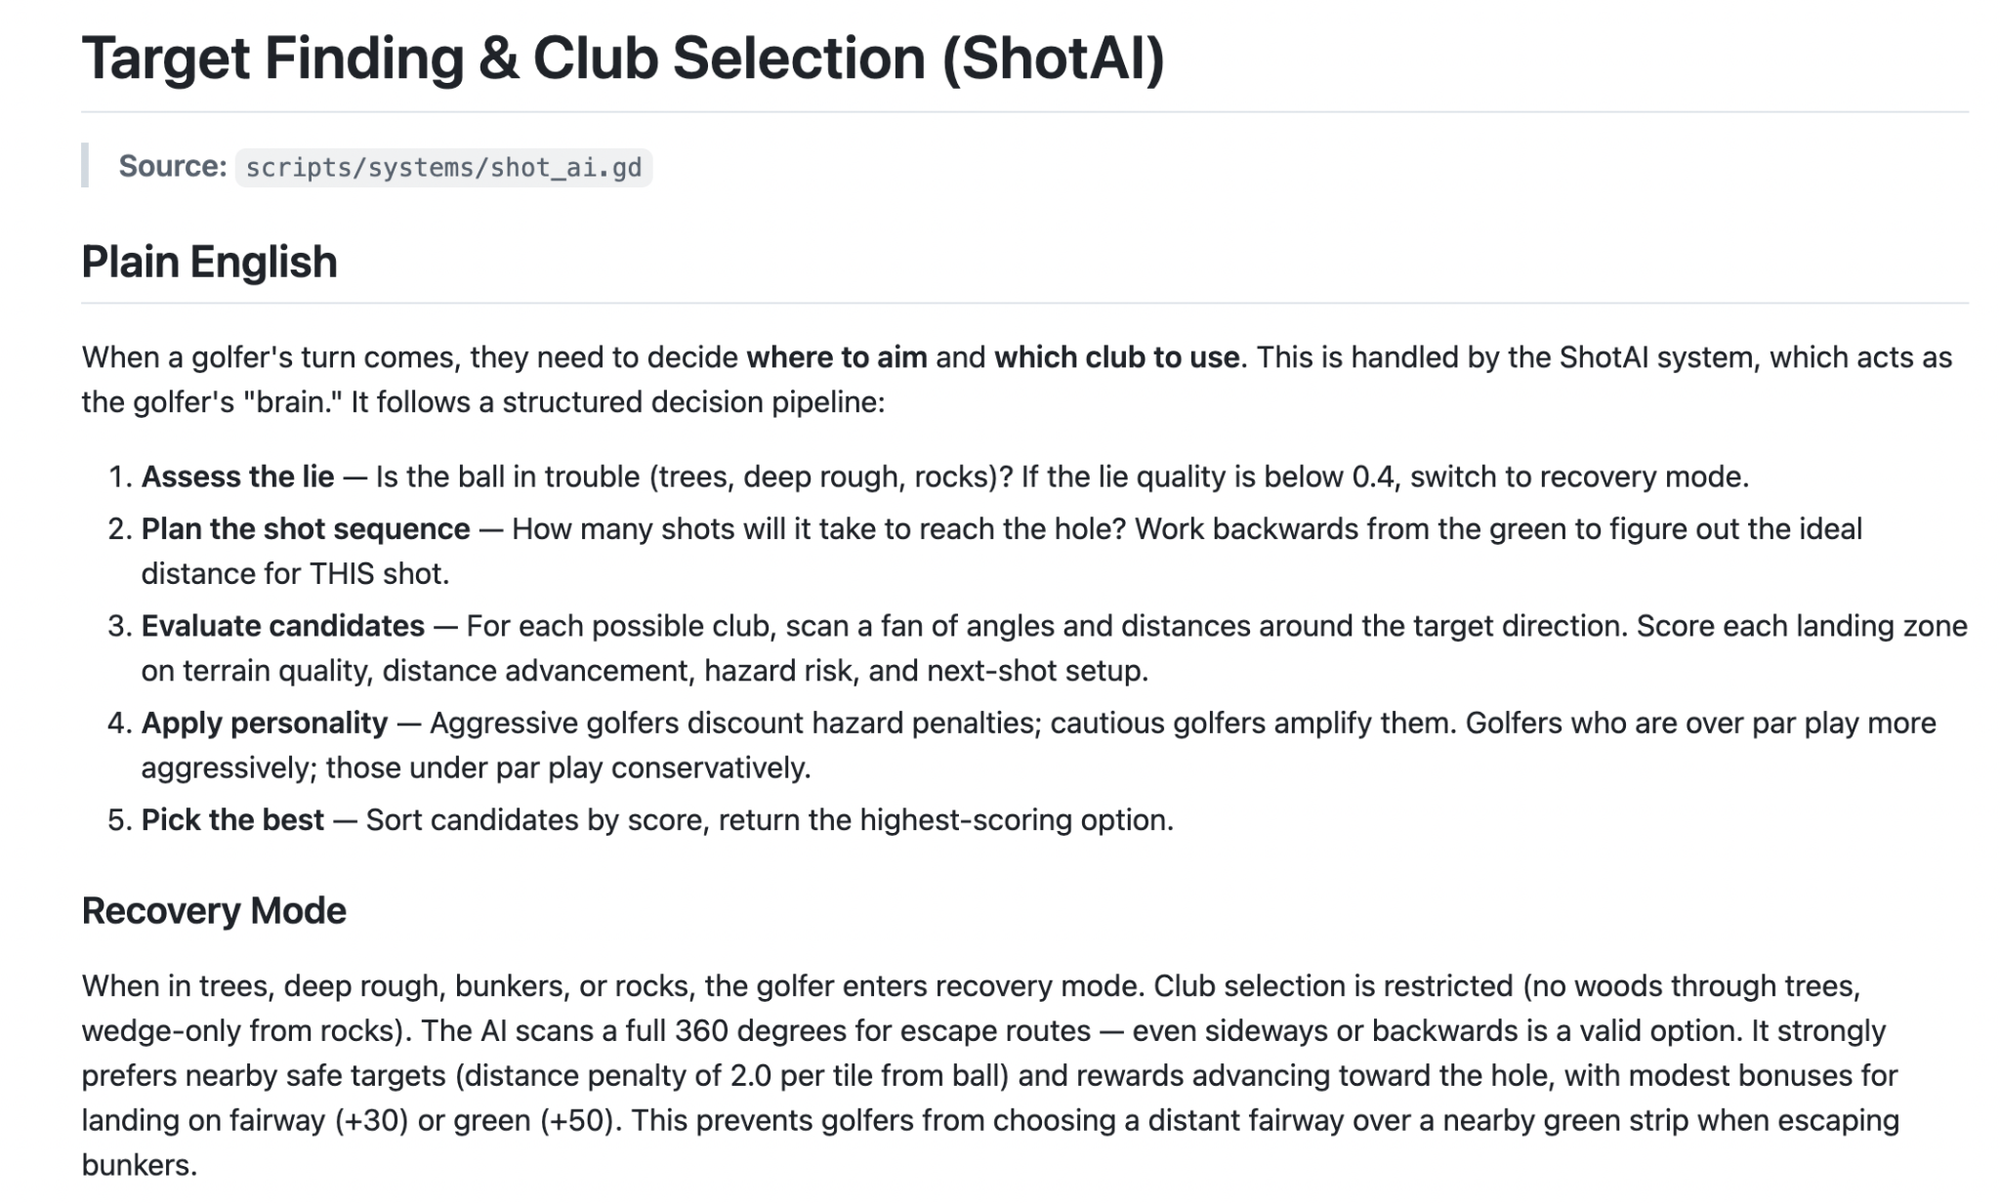Viewport: 2000px width, 1203px height.
Task: Click the "Plan the shot sequence" step label
Action: pyautogui.click(x=305, y=528)
